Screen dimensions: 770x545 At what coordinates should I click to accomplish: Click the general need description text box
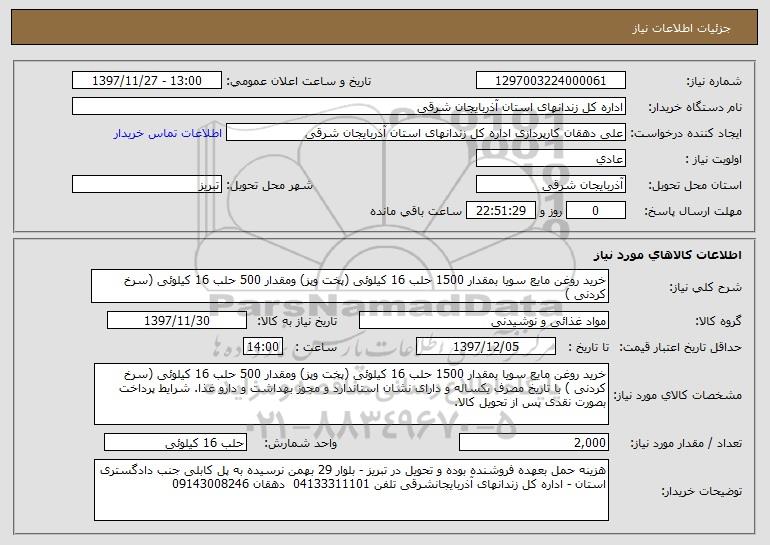click(x=350, y=286)
